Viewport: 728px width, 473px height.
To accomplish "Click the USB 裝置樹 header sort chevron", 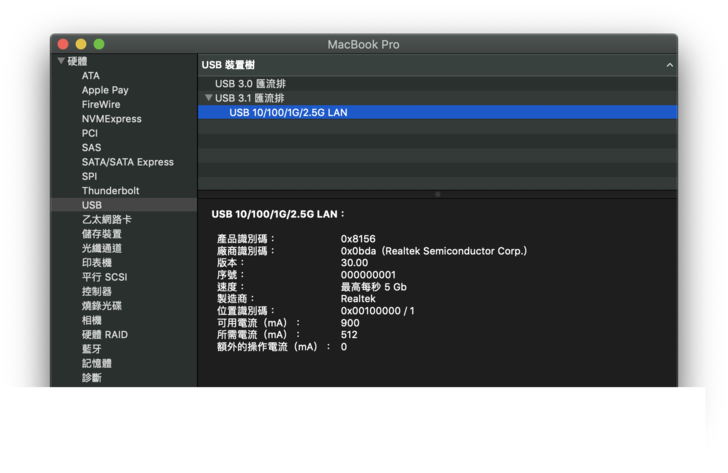I will pos(669,65).
